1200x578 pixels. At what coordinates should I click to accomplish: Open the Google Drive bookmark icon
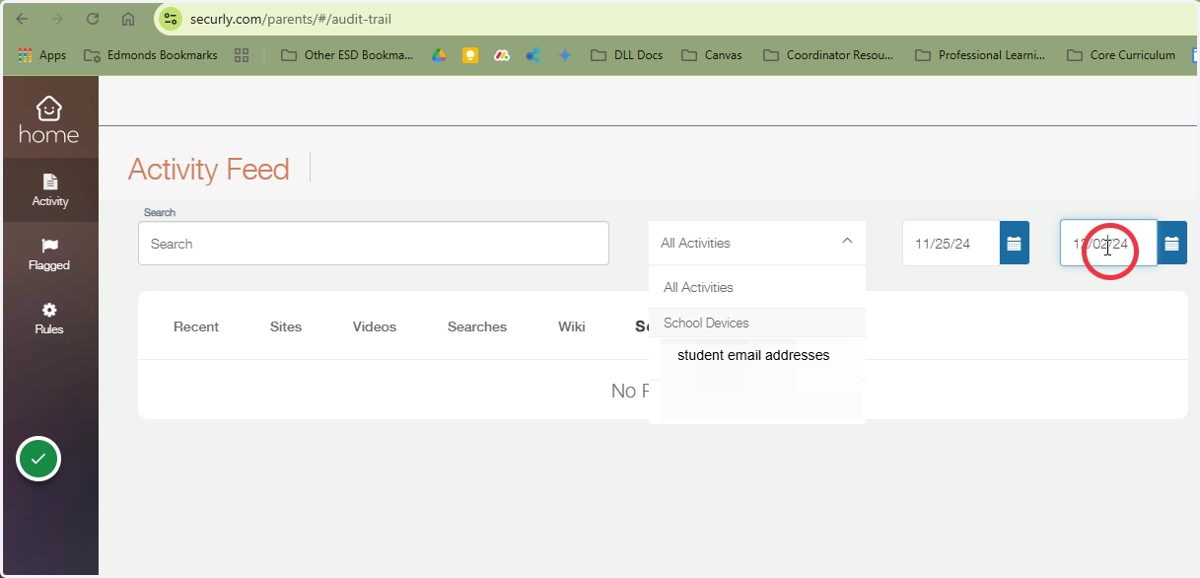pyautogui.click(x=438, y=55)
